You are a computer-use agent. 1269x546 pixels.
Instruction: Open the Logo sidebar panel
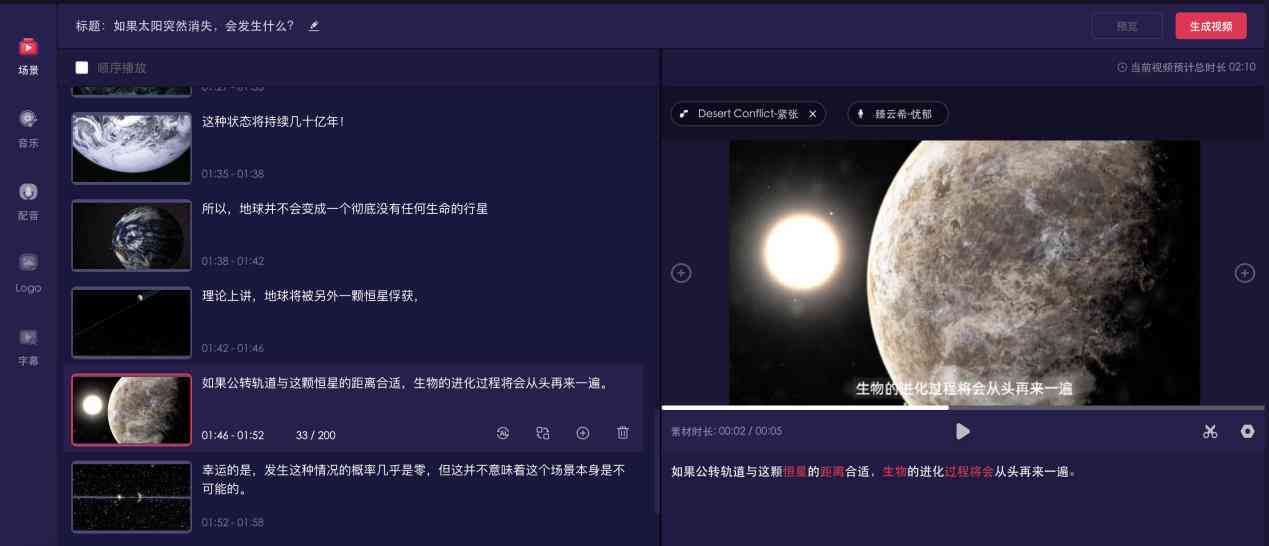pos(28,273)
